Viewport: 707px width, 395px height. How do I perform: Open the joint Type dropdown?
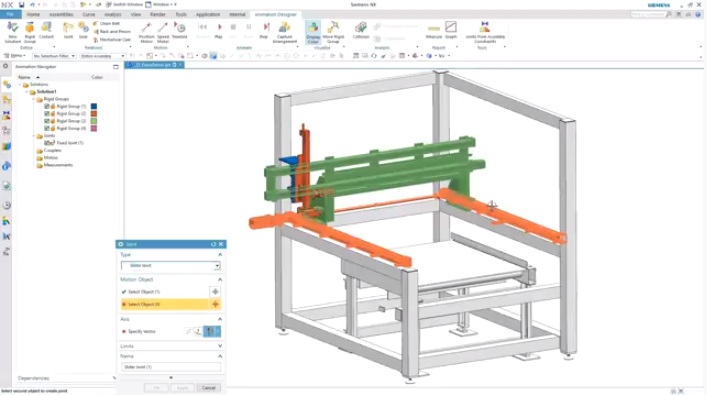[x=170, y=266]
